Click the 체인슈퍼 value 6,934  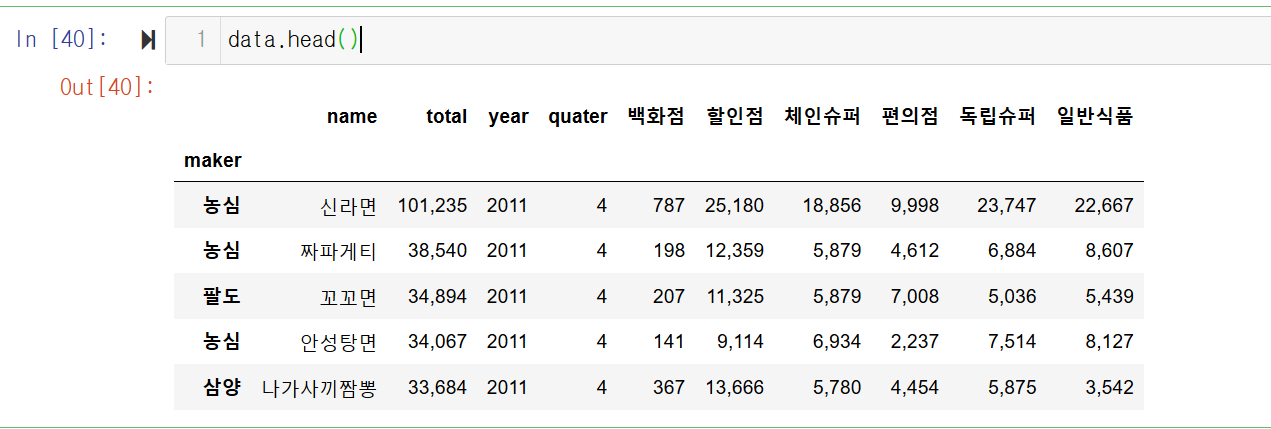point(837,342)
